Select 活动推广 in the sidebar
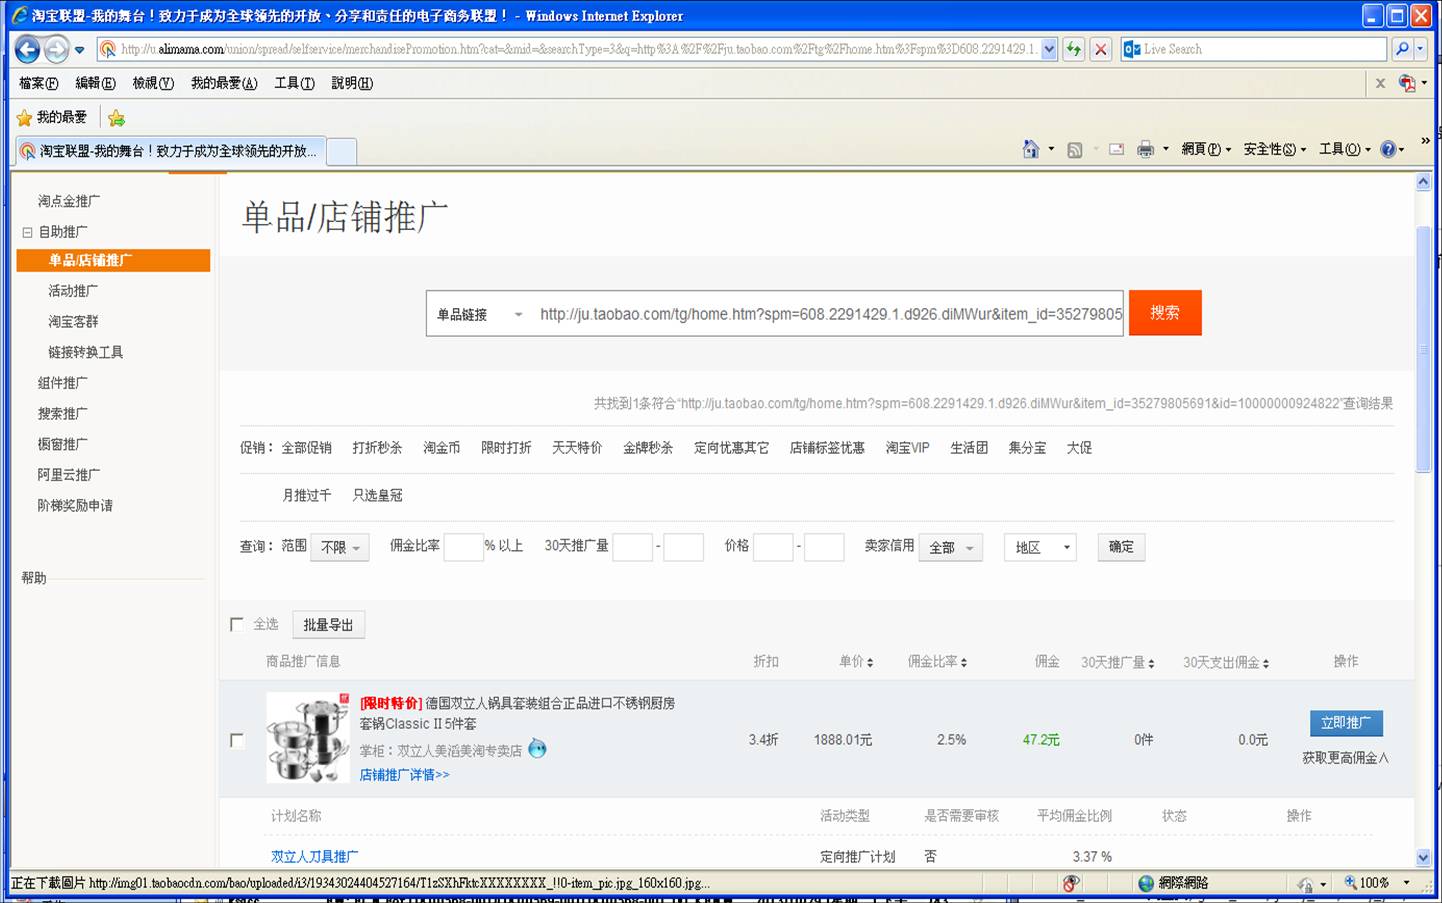The width and height of the screenshot is (1442, 903). [x=73, y=291]
